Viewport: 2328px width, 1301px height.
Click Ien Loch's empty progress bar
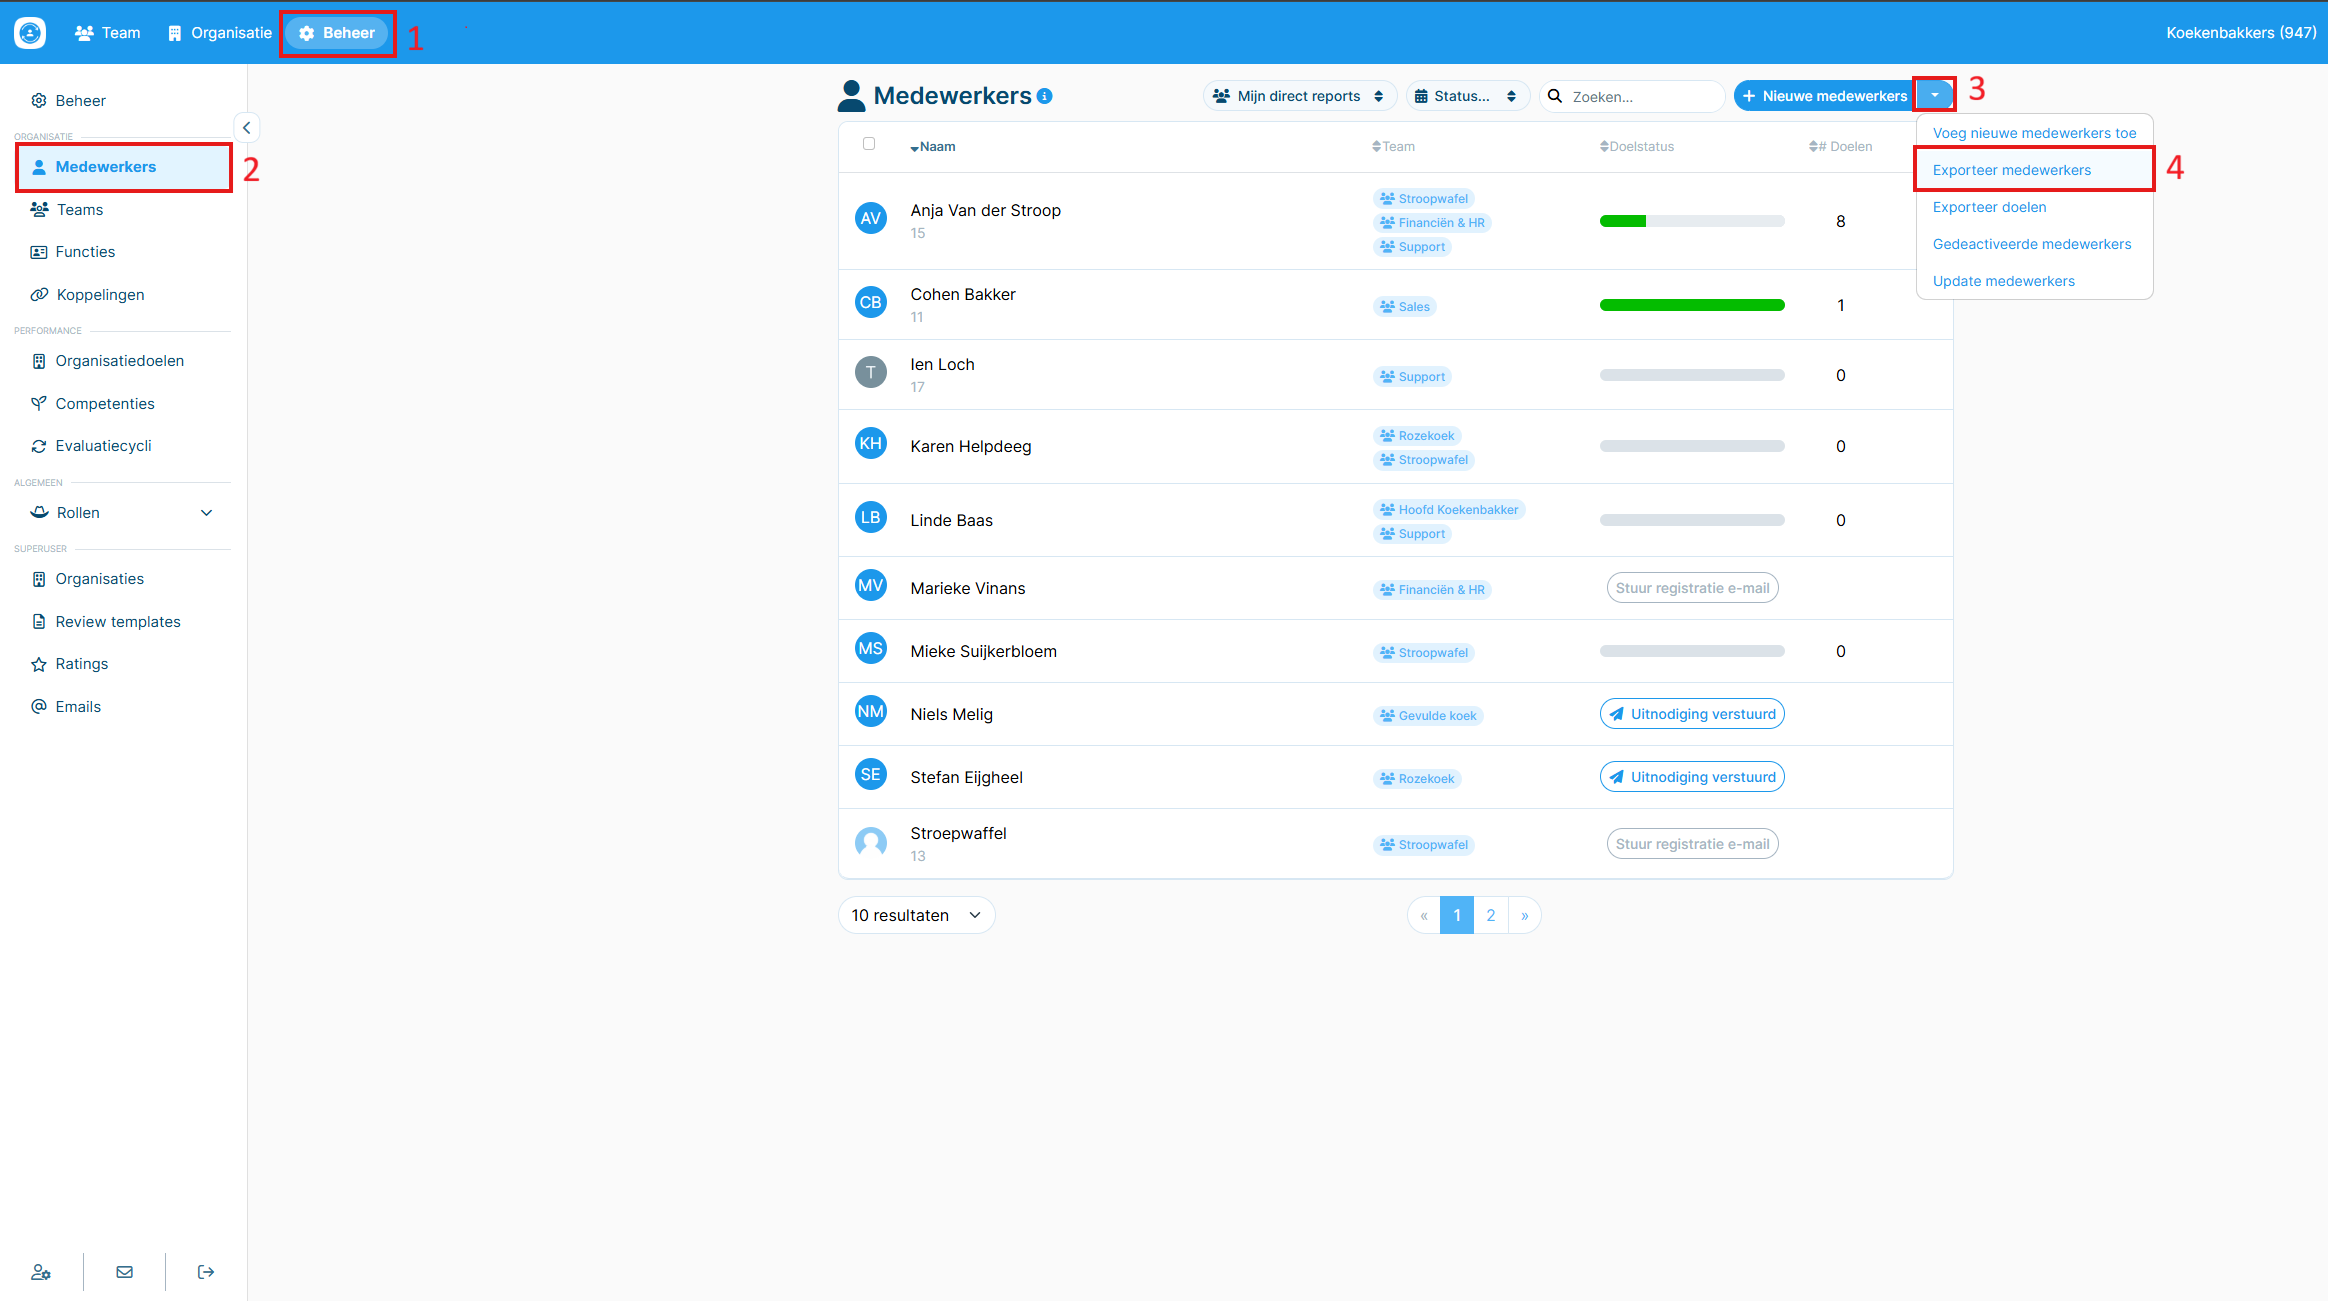pos(1692,375)
